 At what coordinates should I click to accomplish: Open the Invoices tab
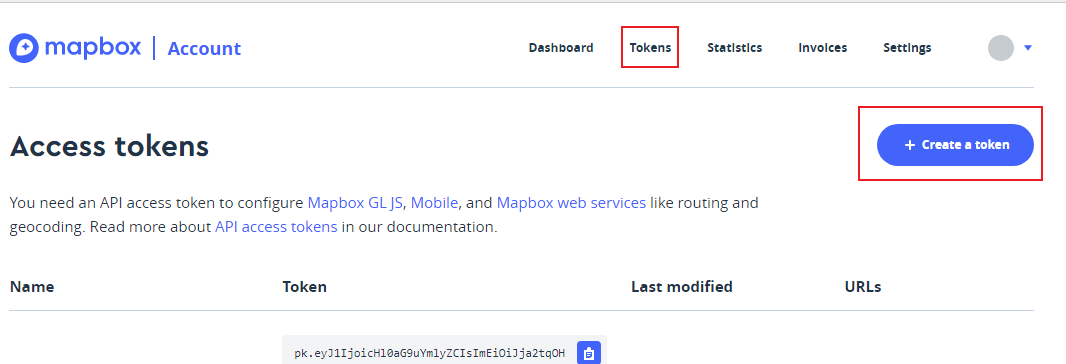click(x=823, y=48)
